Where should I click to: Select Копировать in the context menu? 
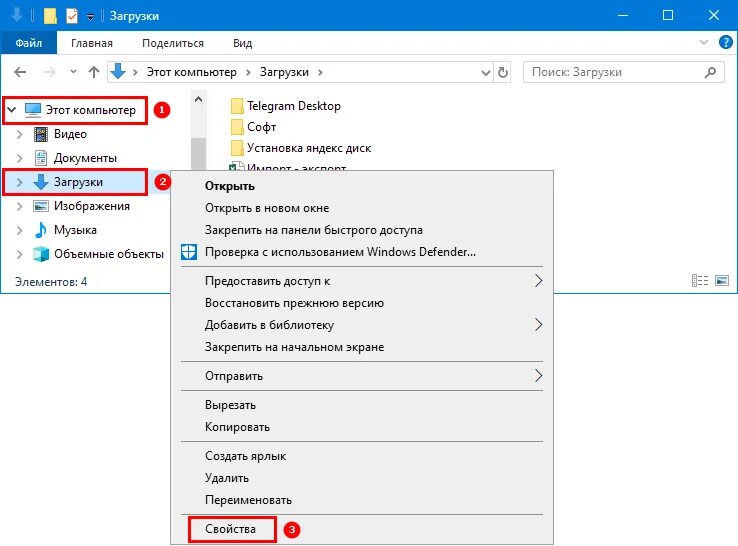coord(237,427)
